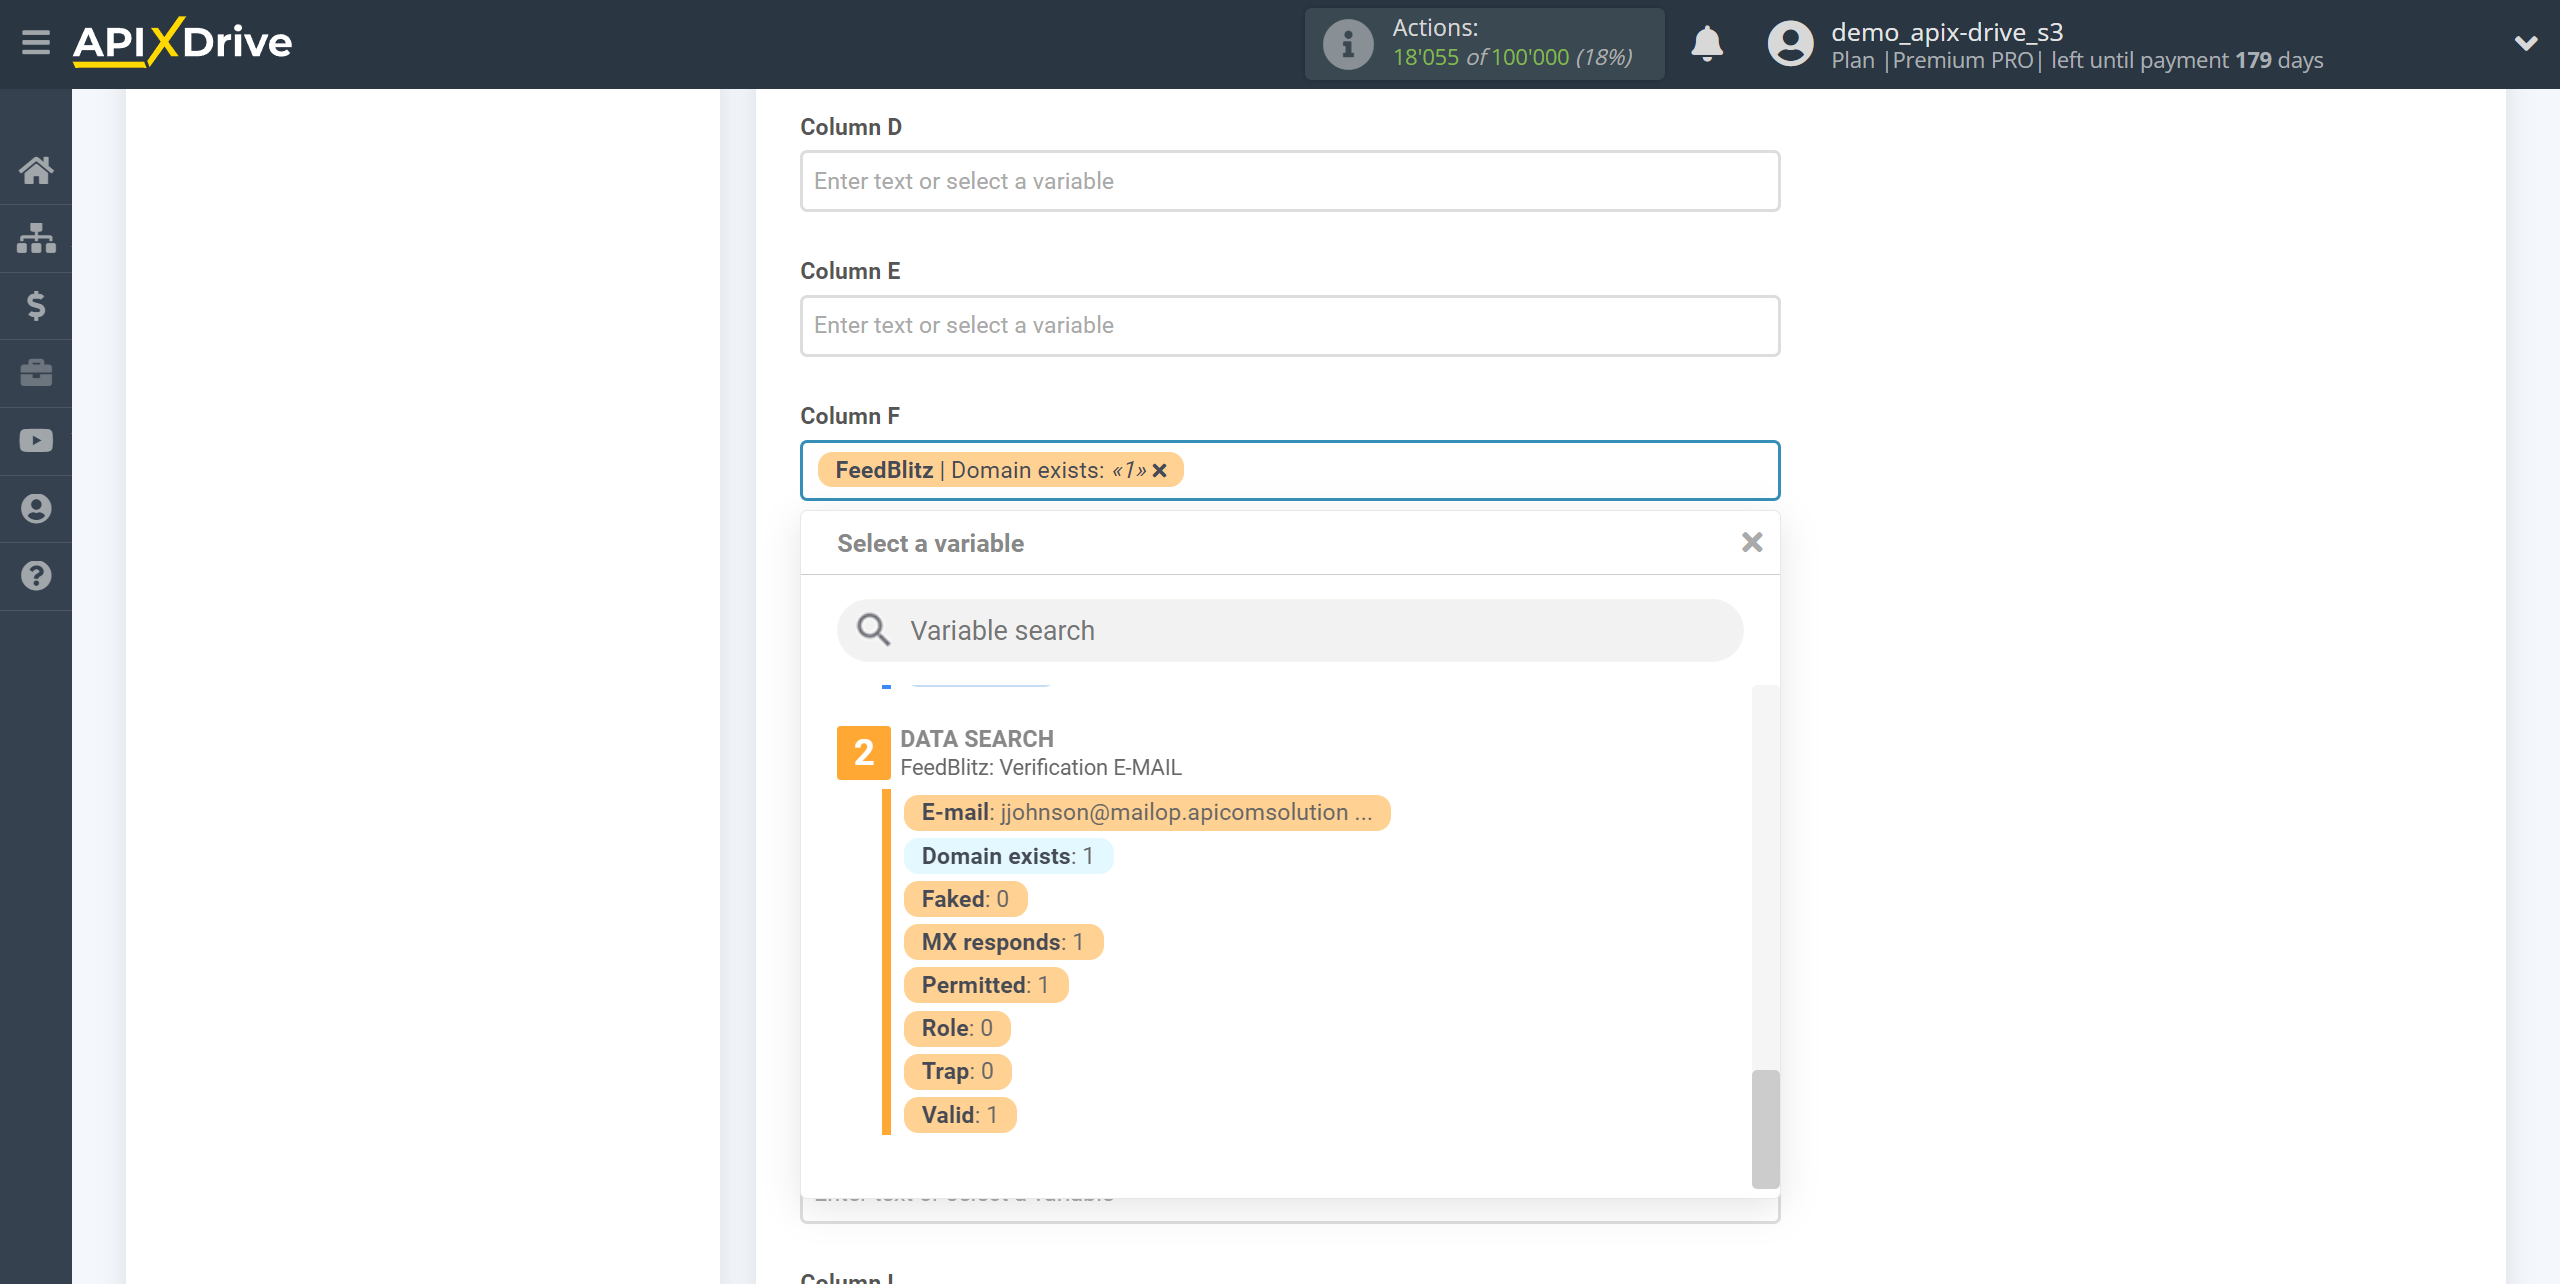Select the Faked variable
The image size is (2560, 1284).
coord(965,899)
